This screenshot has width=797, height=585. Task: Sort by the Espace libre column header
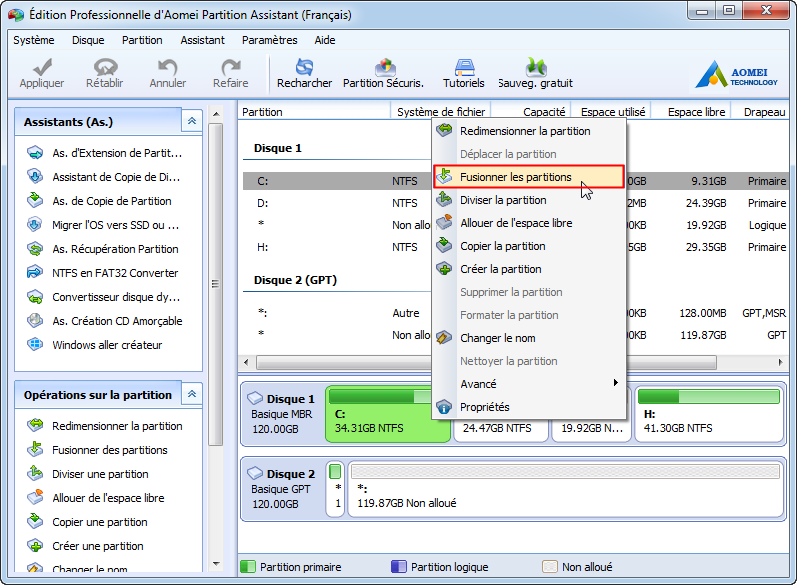click(693, 112)
